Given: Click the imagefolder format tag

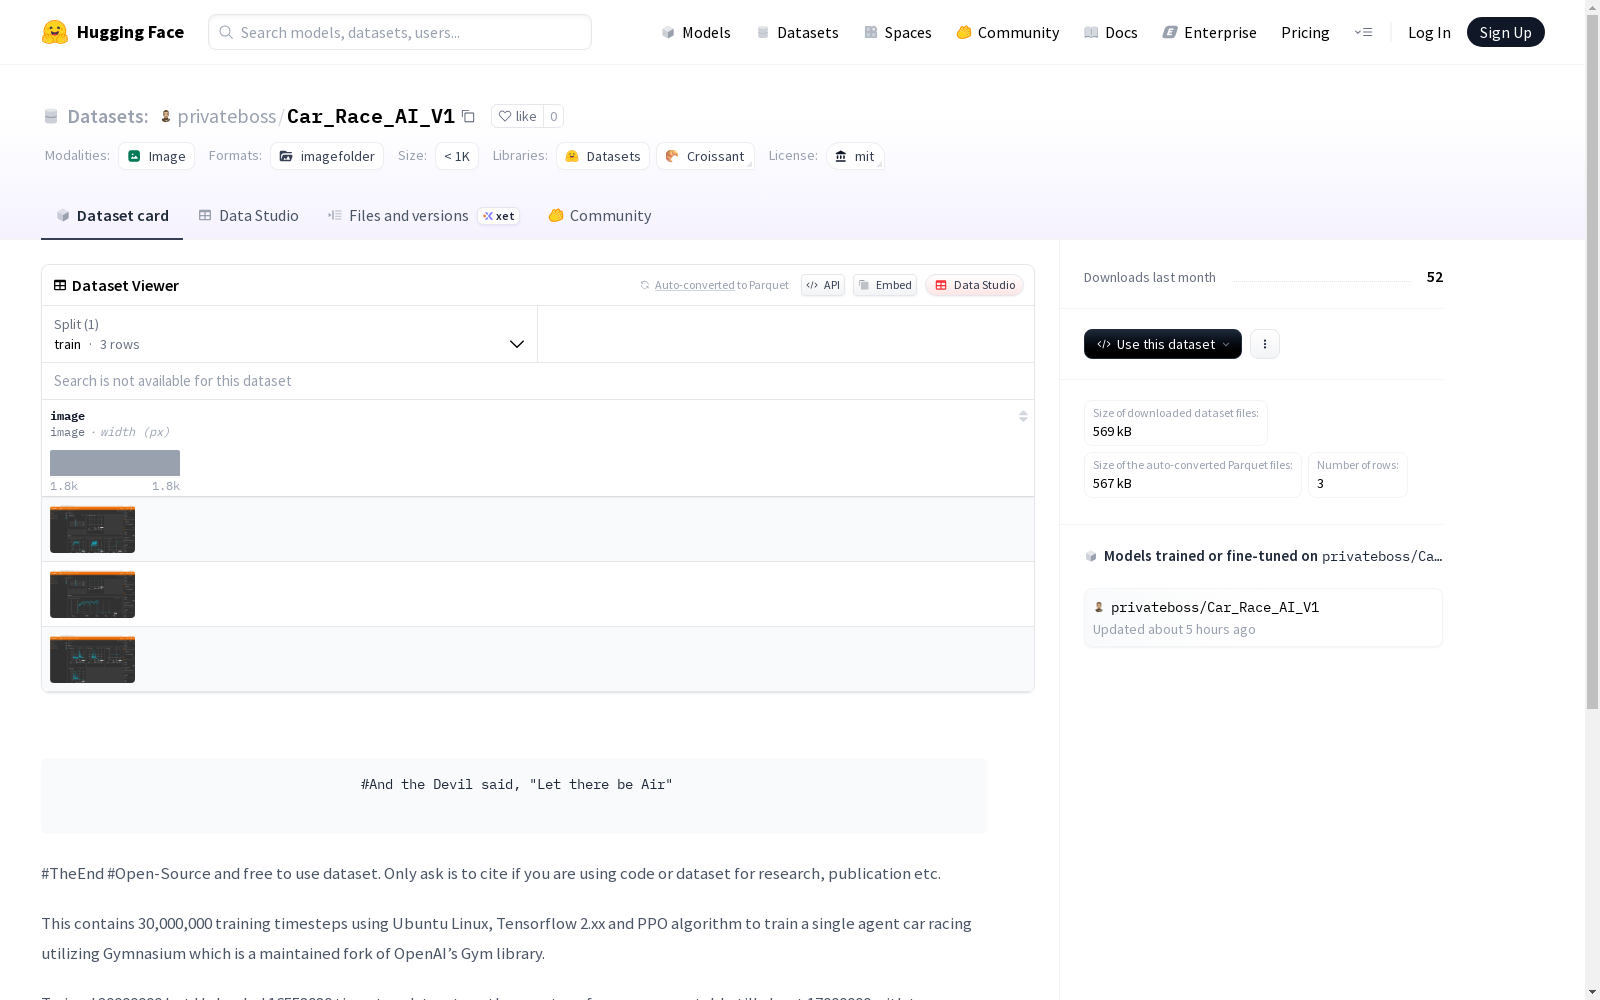Looking at the screenshot, I should 327,156.
